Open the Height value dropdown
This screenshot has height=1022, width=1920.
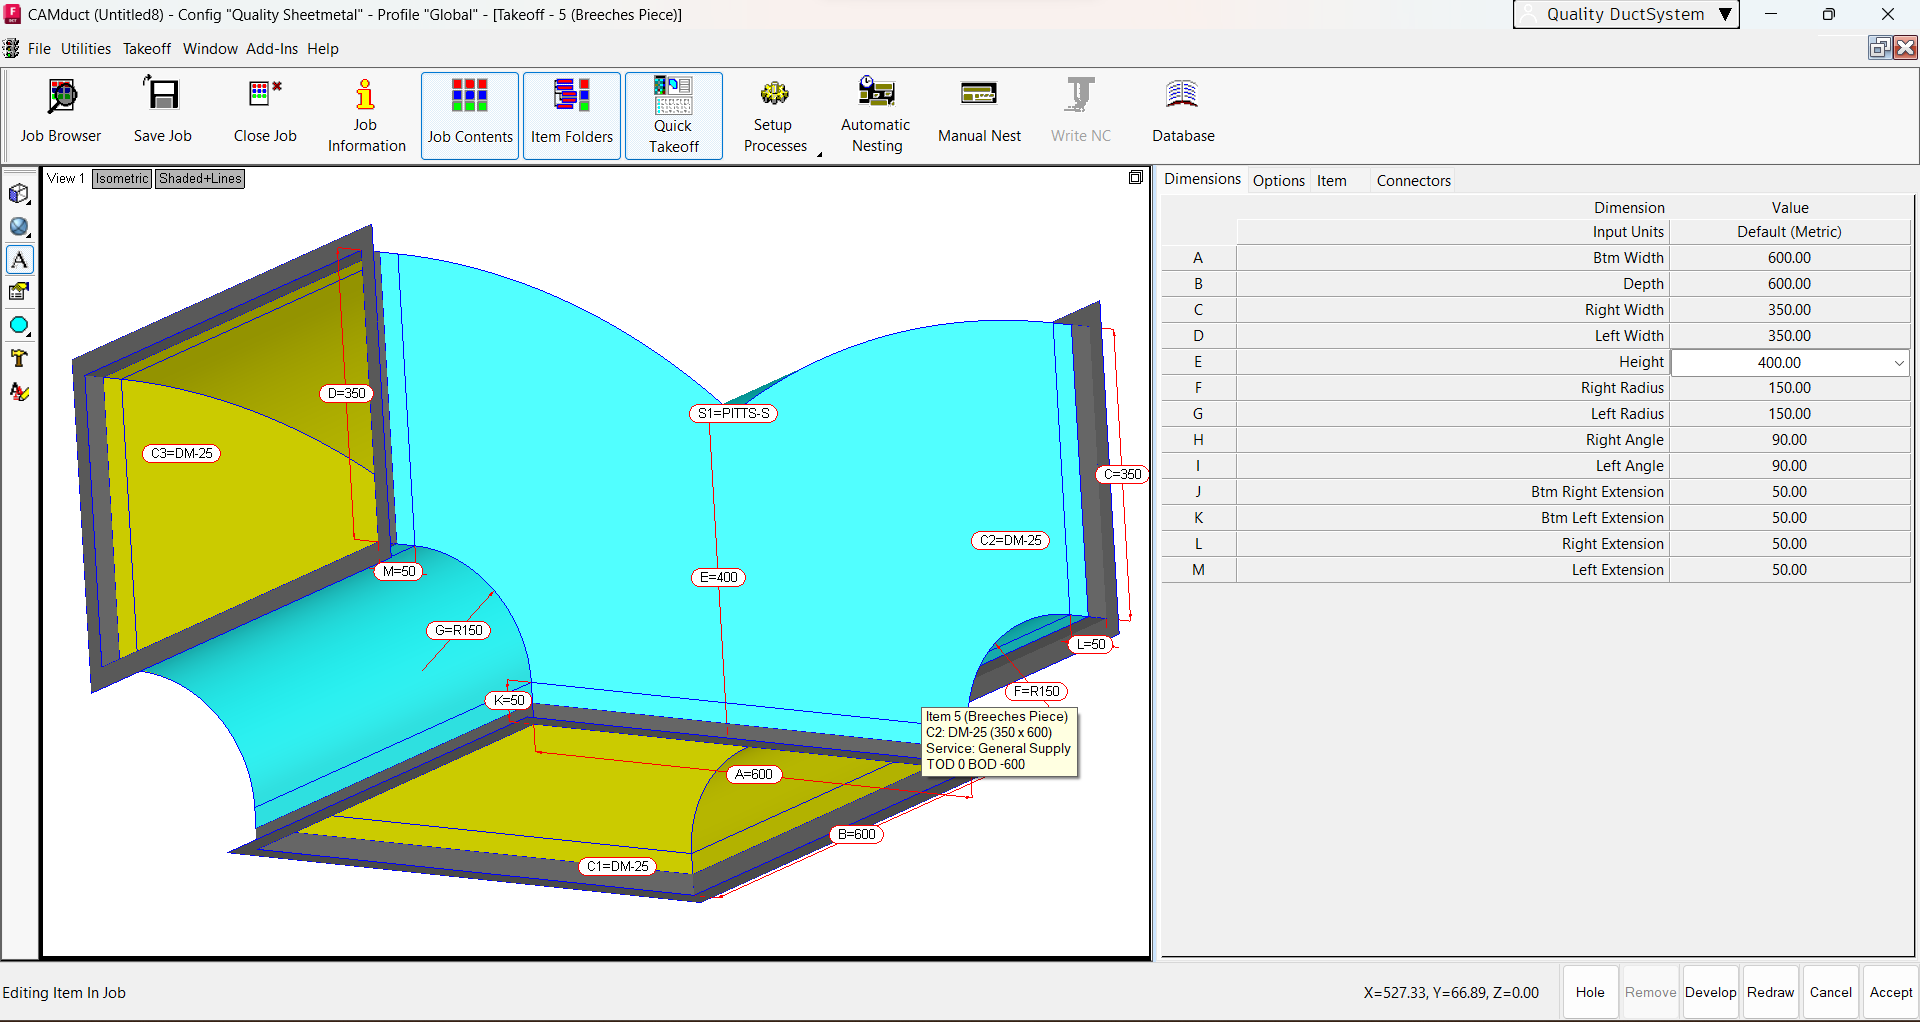(x=1899, y=362)
